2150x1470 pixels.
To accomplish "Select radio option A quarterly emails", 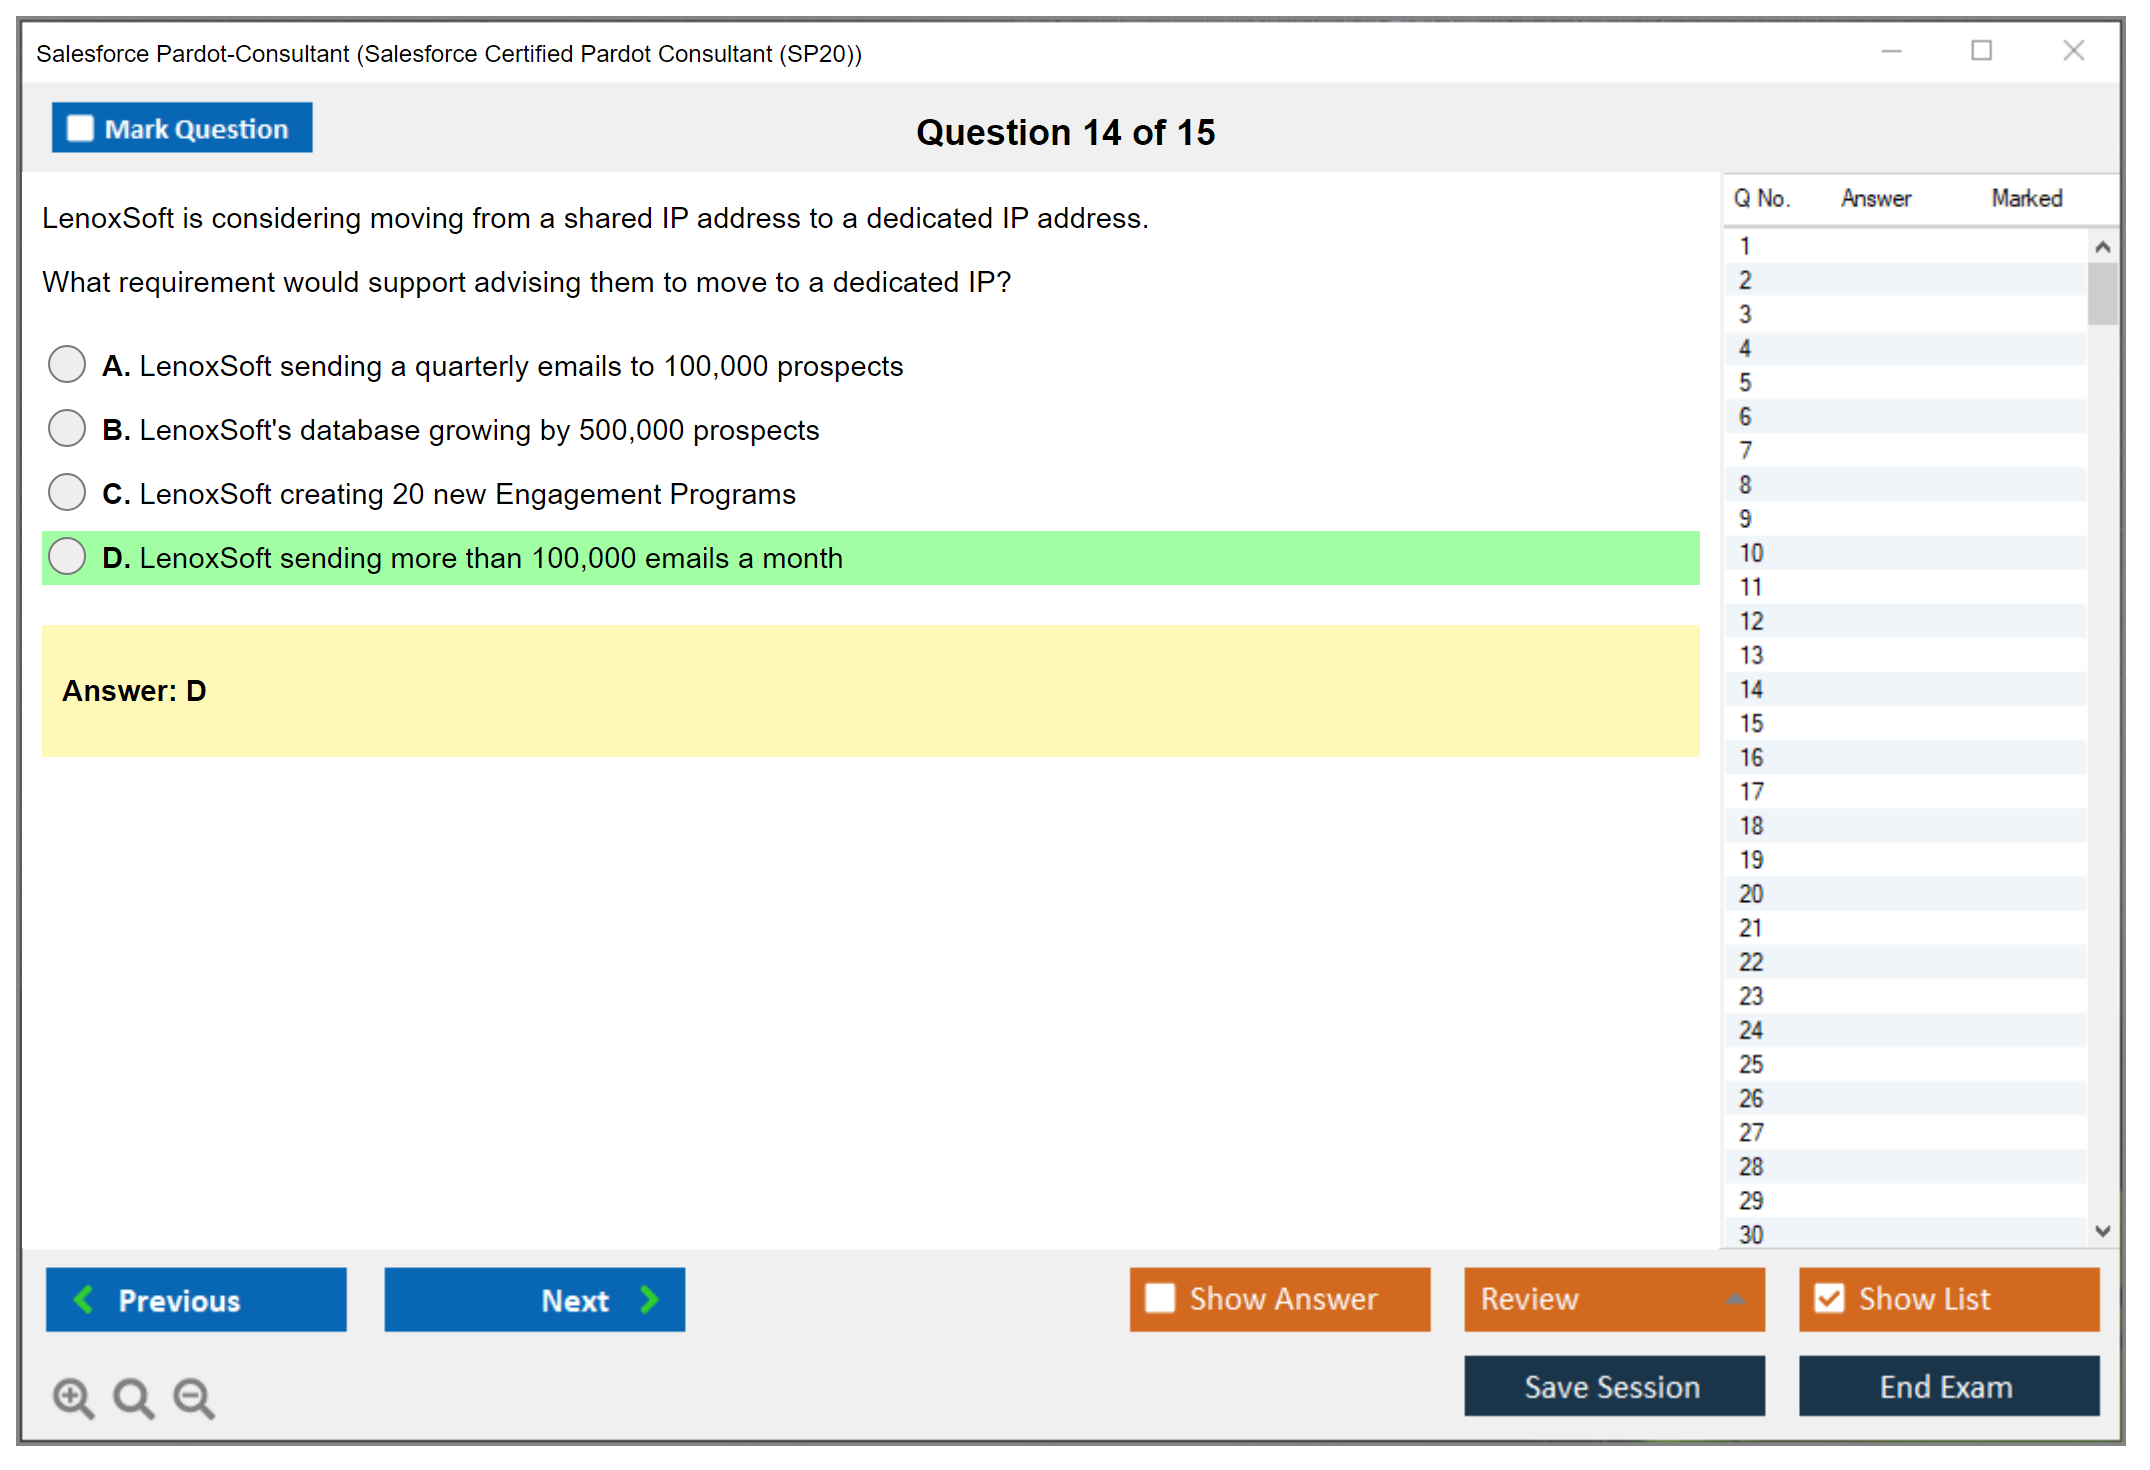I will coord(67,364).
